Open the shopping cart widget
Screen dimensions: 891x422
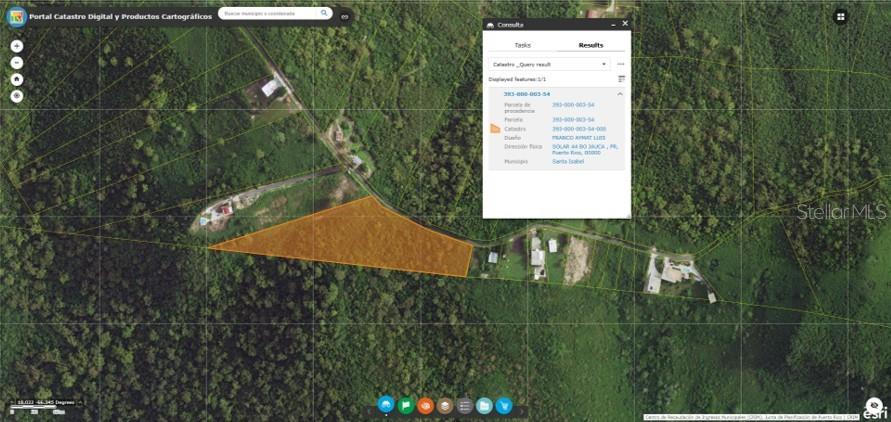pos(503,405)
